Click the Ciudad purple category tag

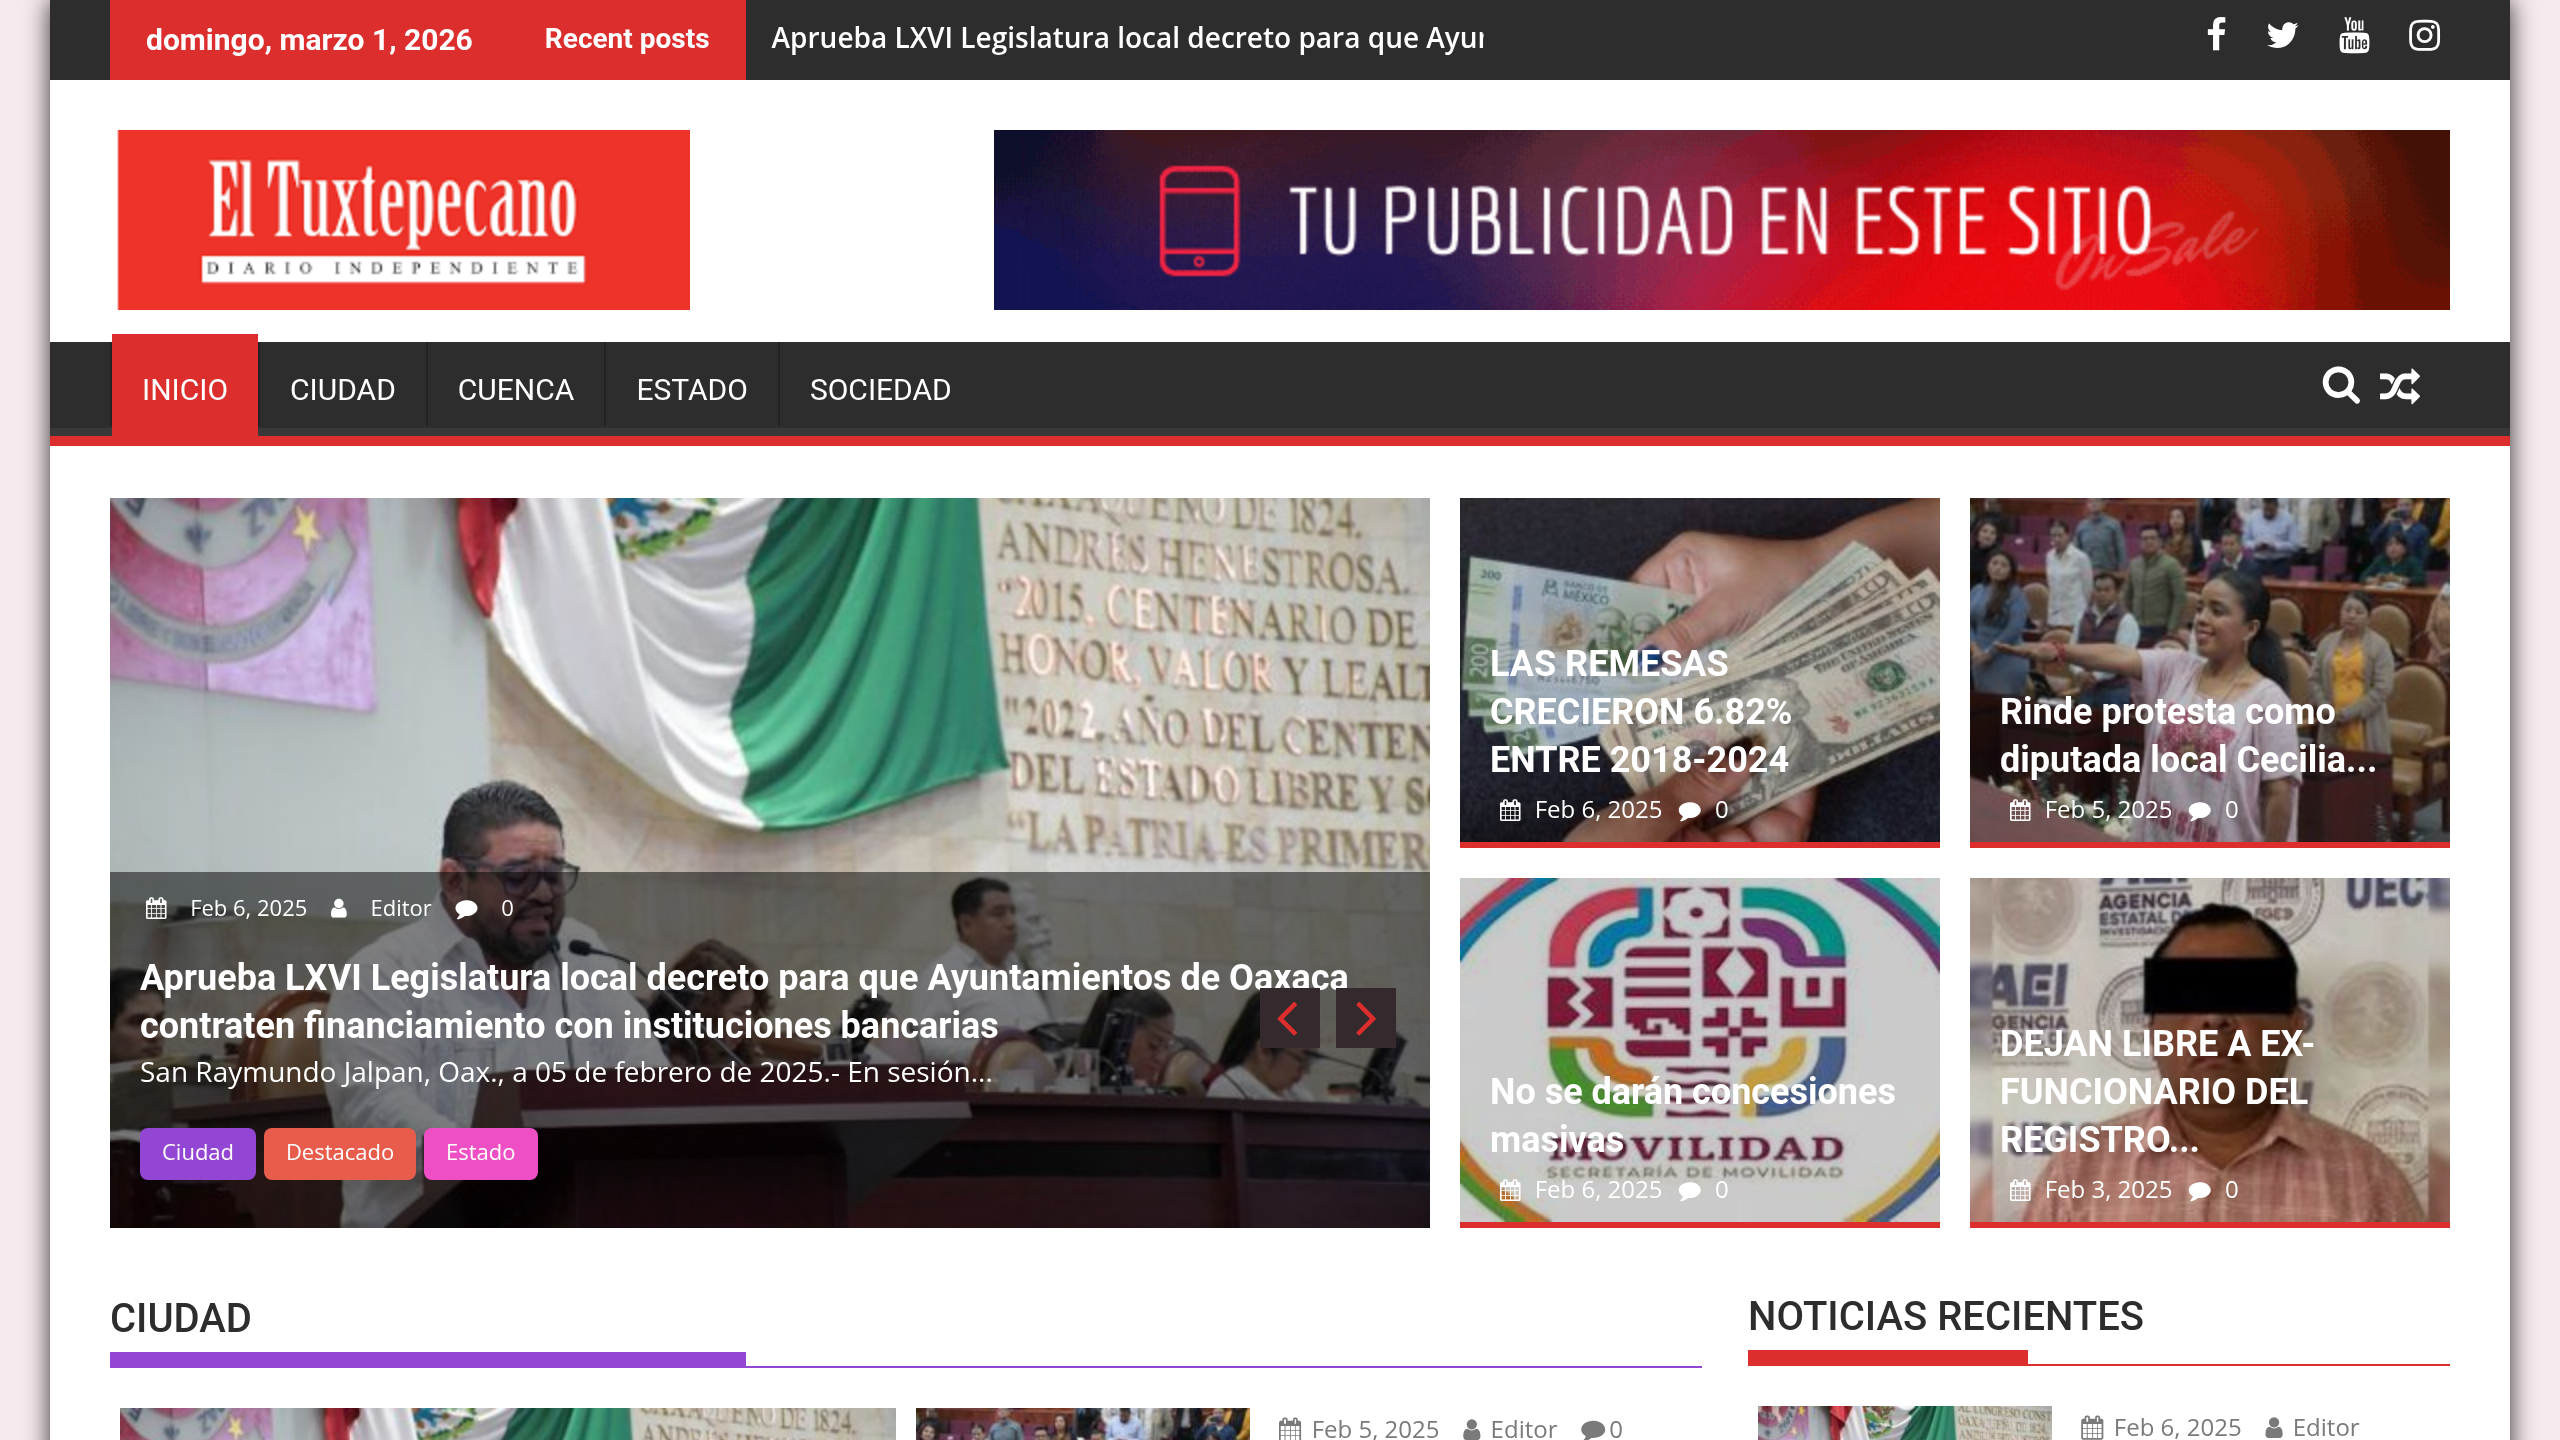click(197, 1152)
